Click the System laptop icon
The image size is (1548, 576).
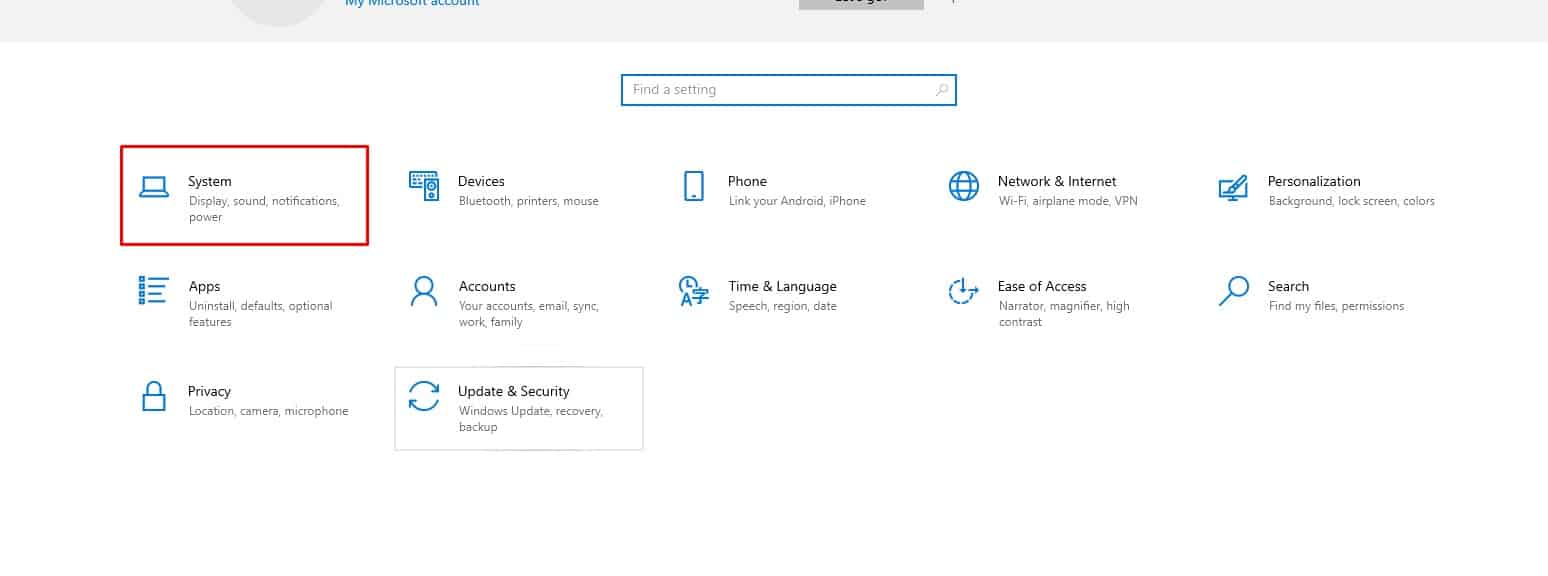(x=153, y=187)
